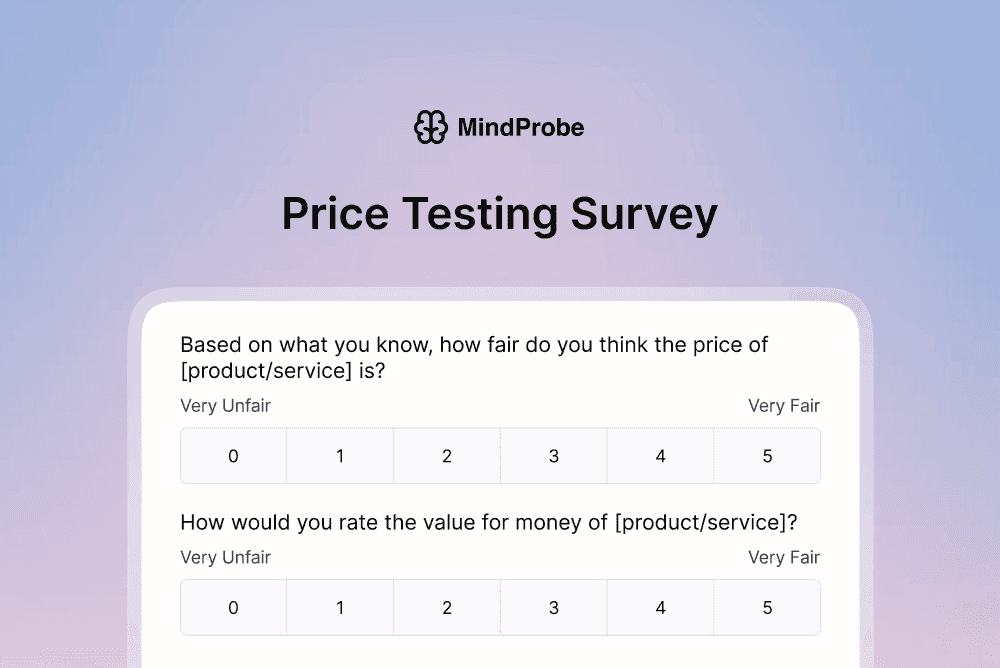The width and height of the screenshot is (1000, 668).
Task: Select rating 4 on the value for money scale
Action: (660, 607)
